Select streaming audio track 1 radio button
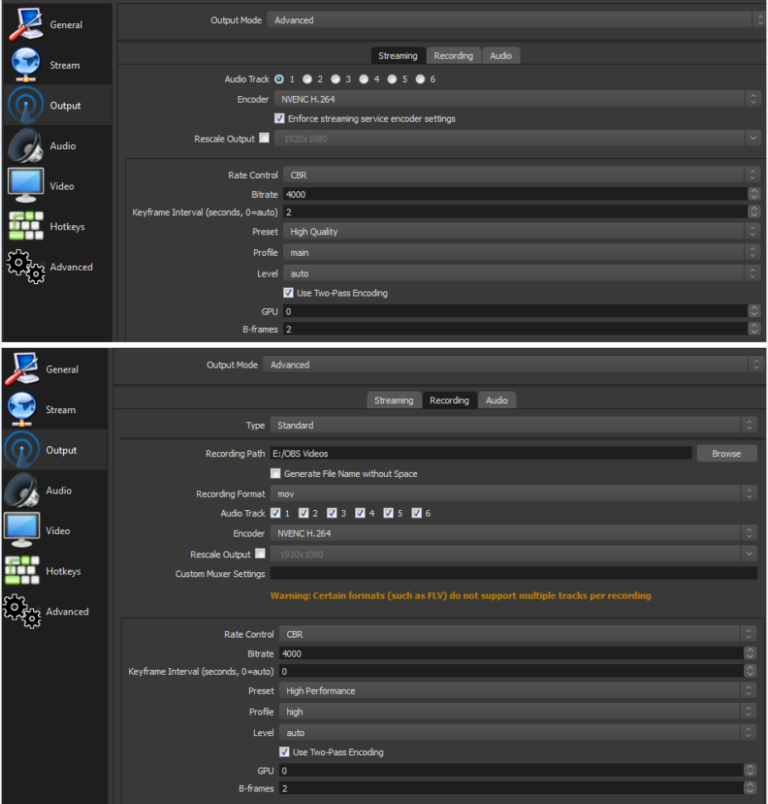 tap(279, 79)
